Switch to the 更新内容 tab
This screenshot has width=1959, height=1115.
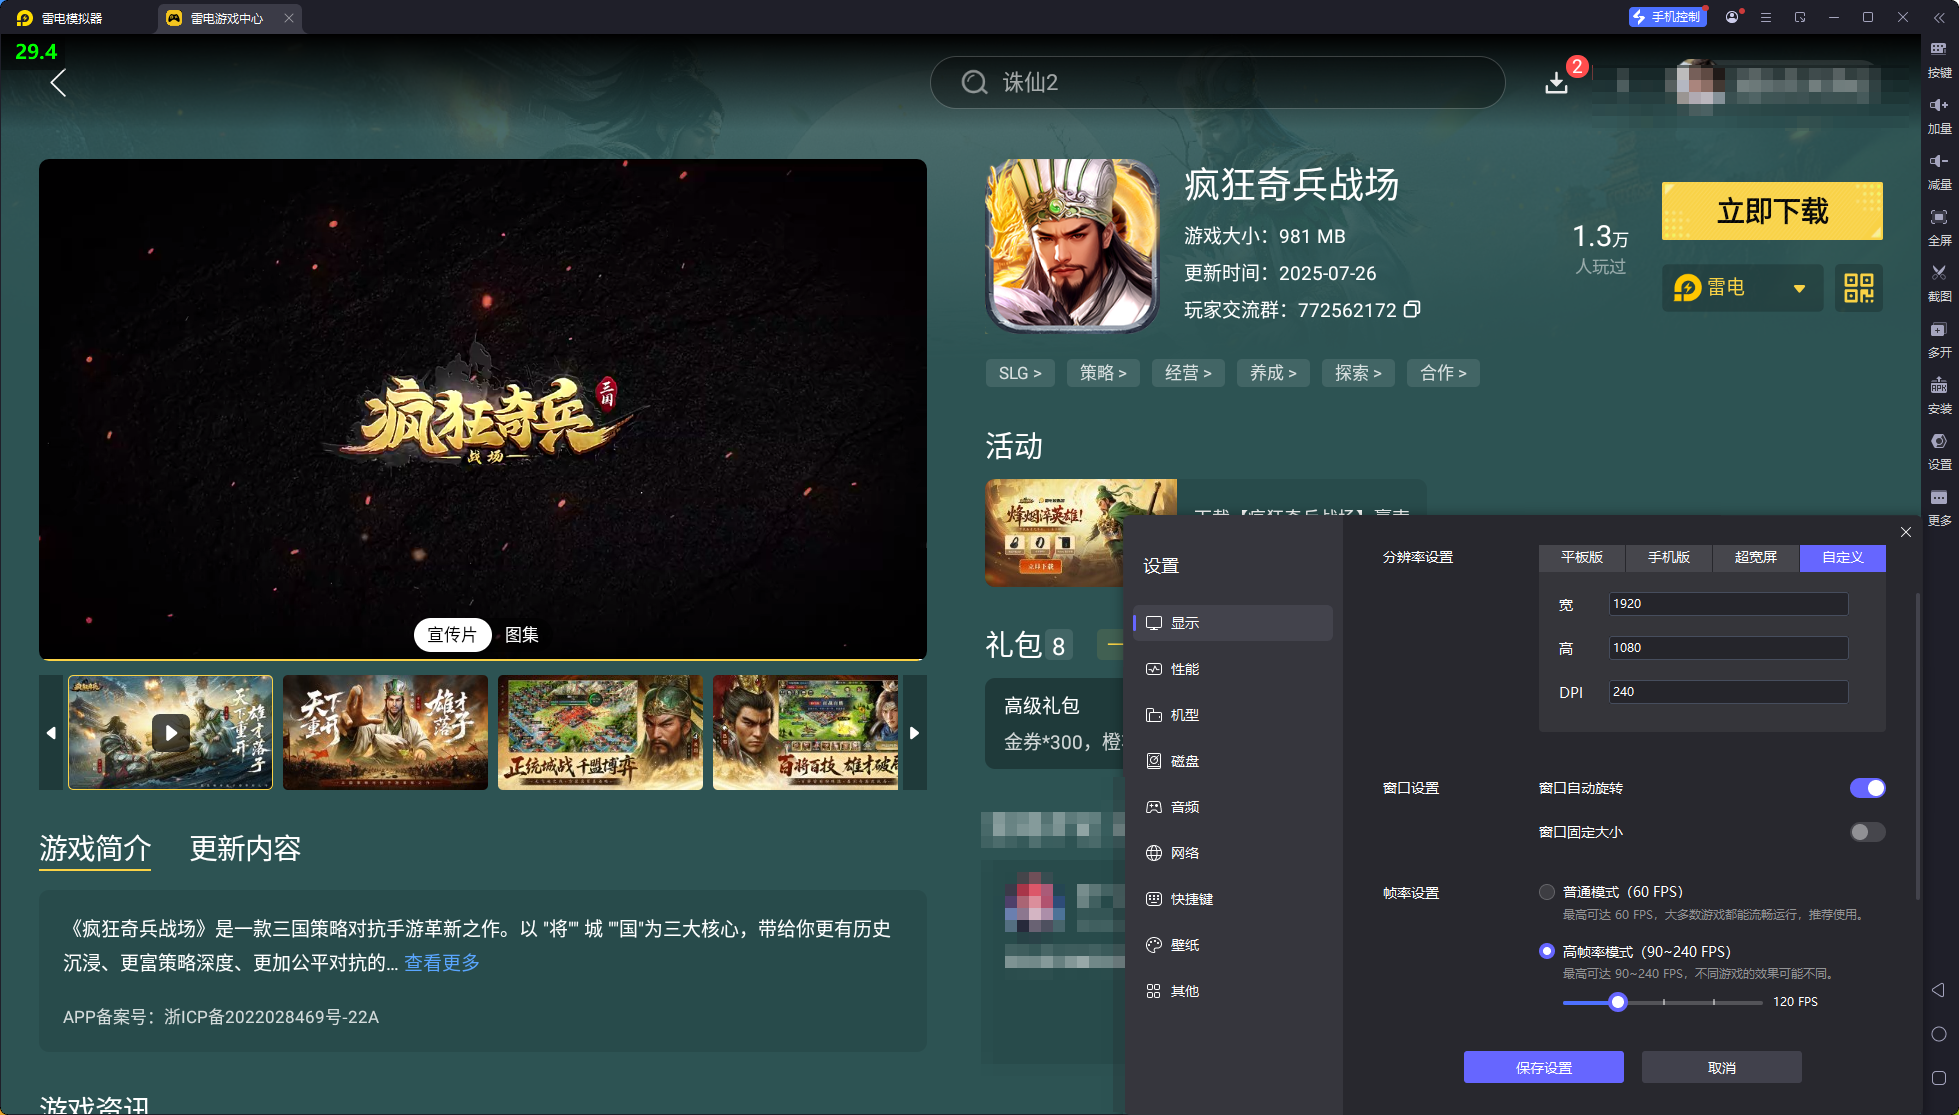click(x=245, y=849)
